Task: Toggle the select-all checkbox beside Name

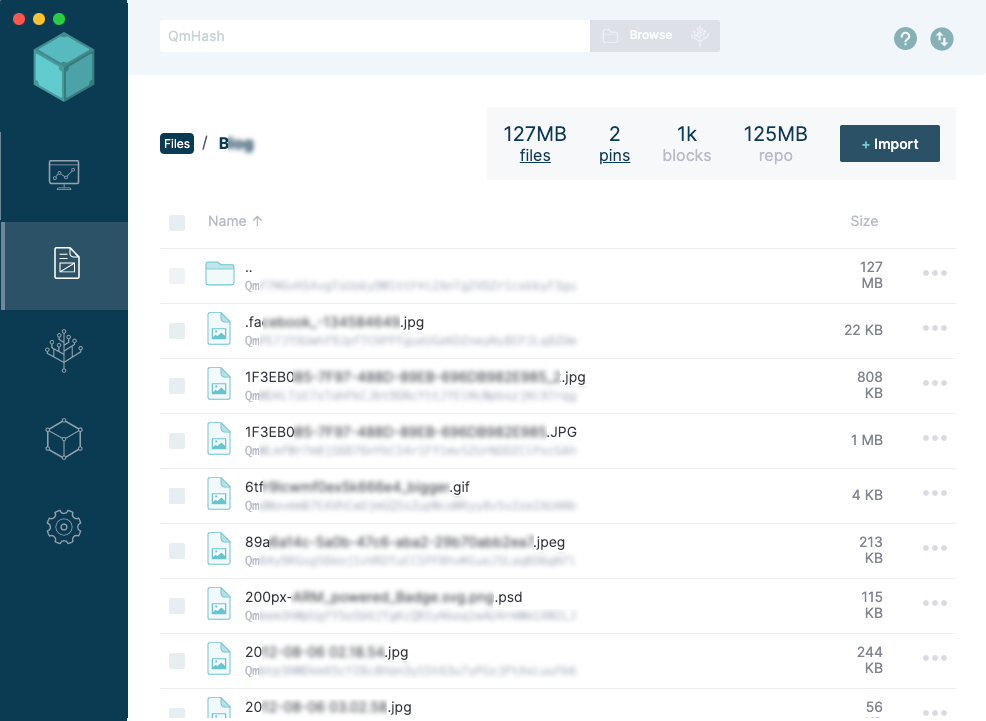Action: point(177,222)
